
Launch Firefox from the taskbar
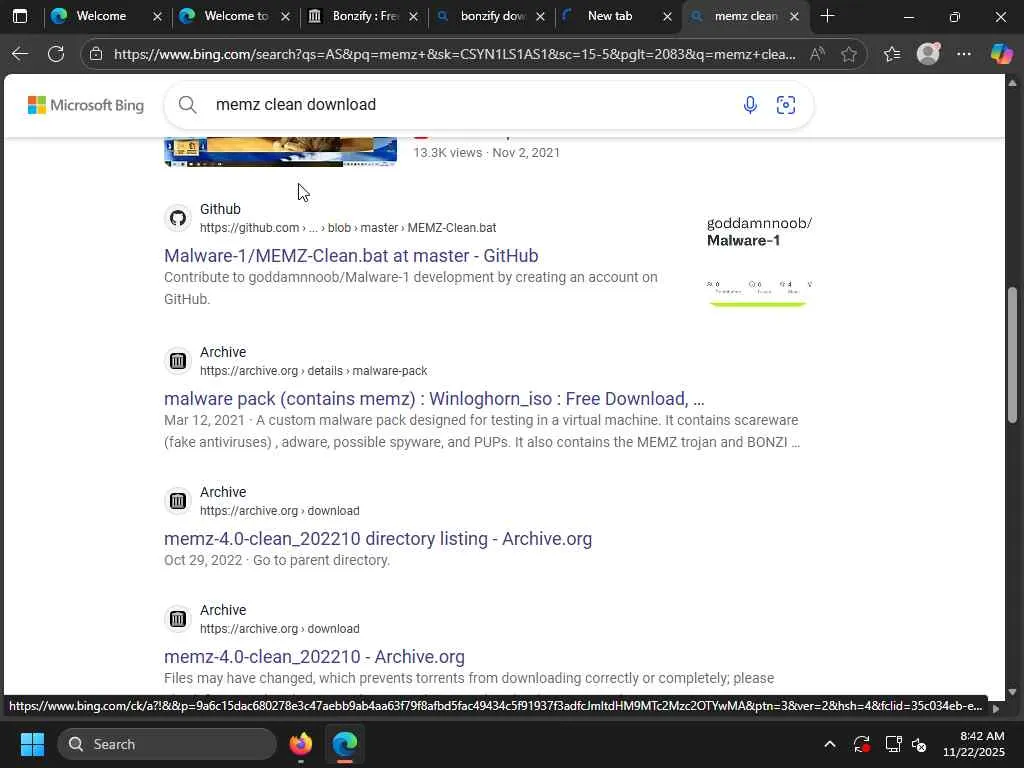click(x=301, y=744)
